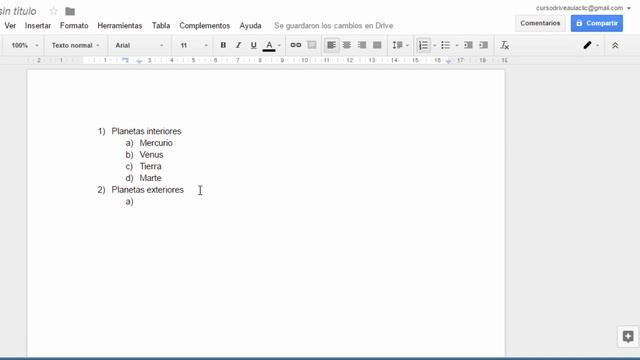Open the Explore button at bottom right
This screenshot has height=360, width=640.
[x=628, y=336]
